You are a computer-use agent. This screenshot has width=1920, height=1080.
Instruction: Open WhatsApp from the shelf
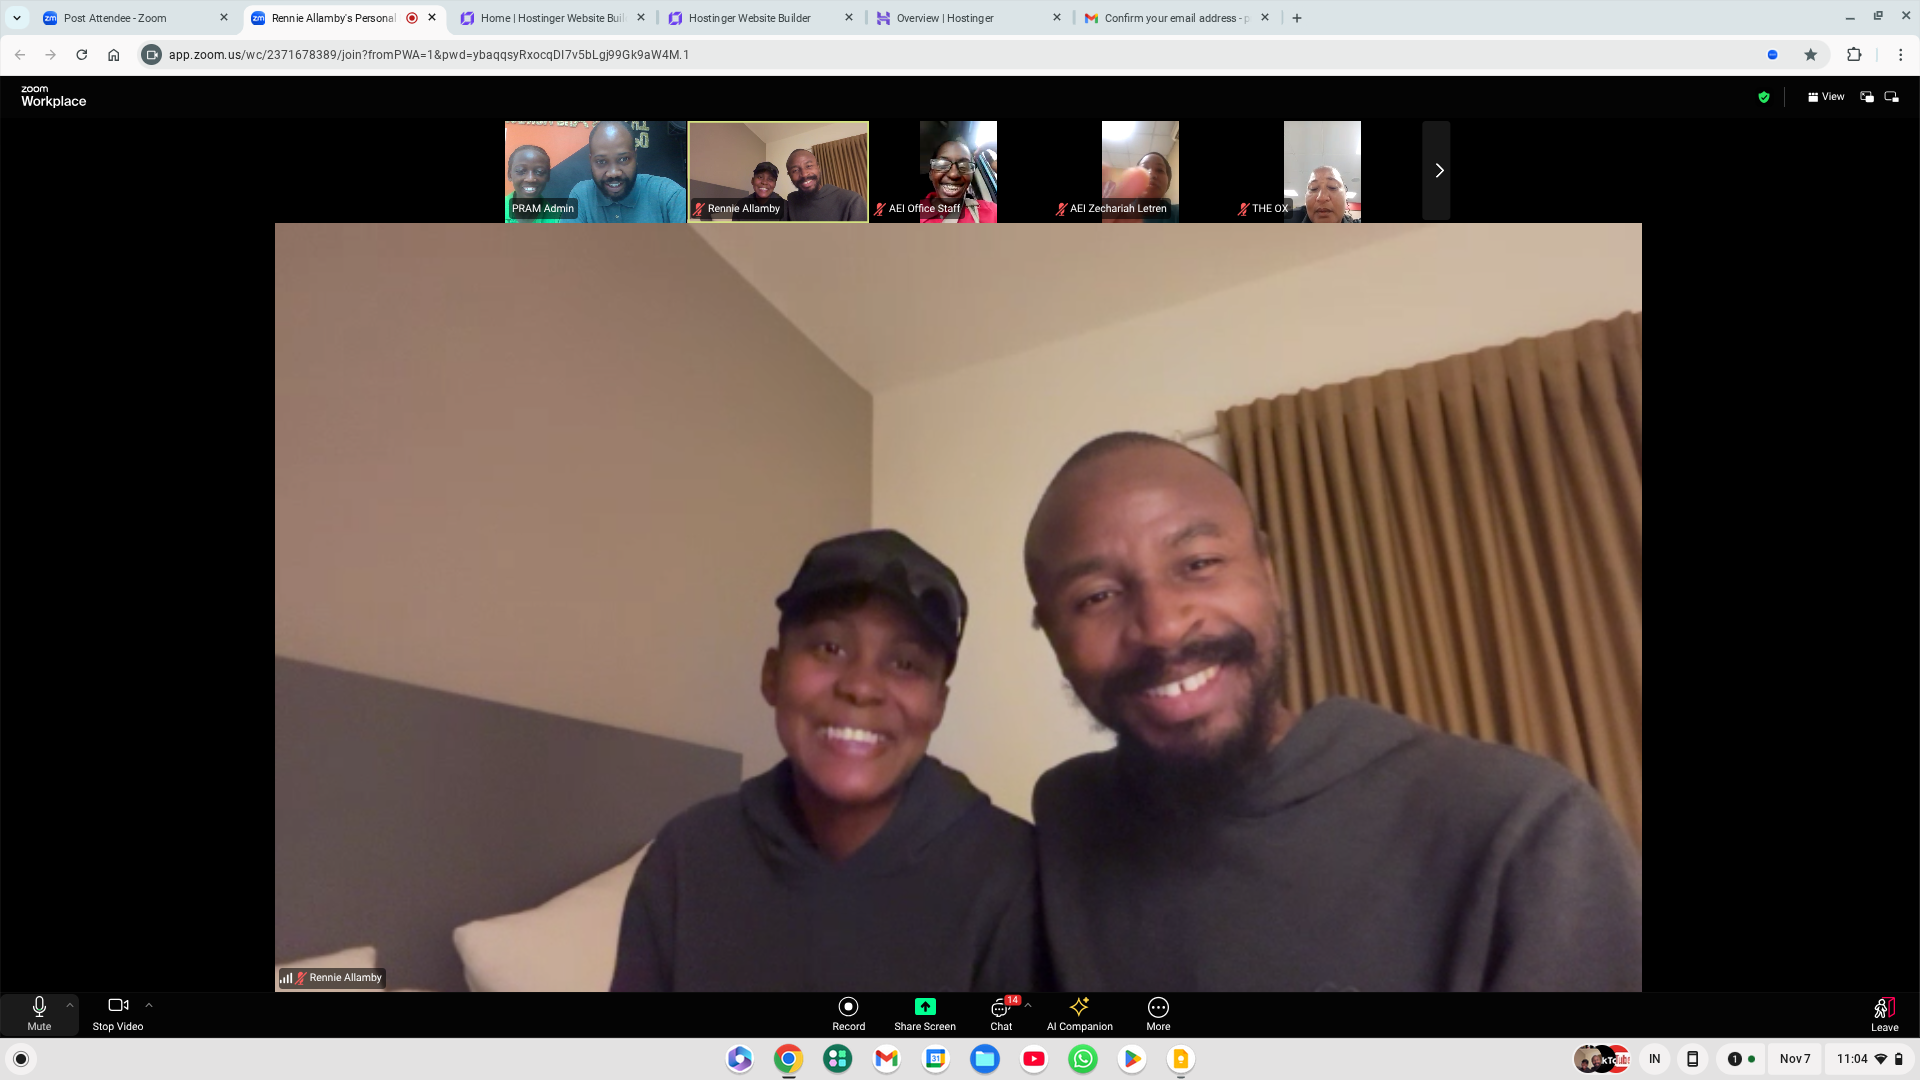pos(1083,1059)
